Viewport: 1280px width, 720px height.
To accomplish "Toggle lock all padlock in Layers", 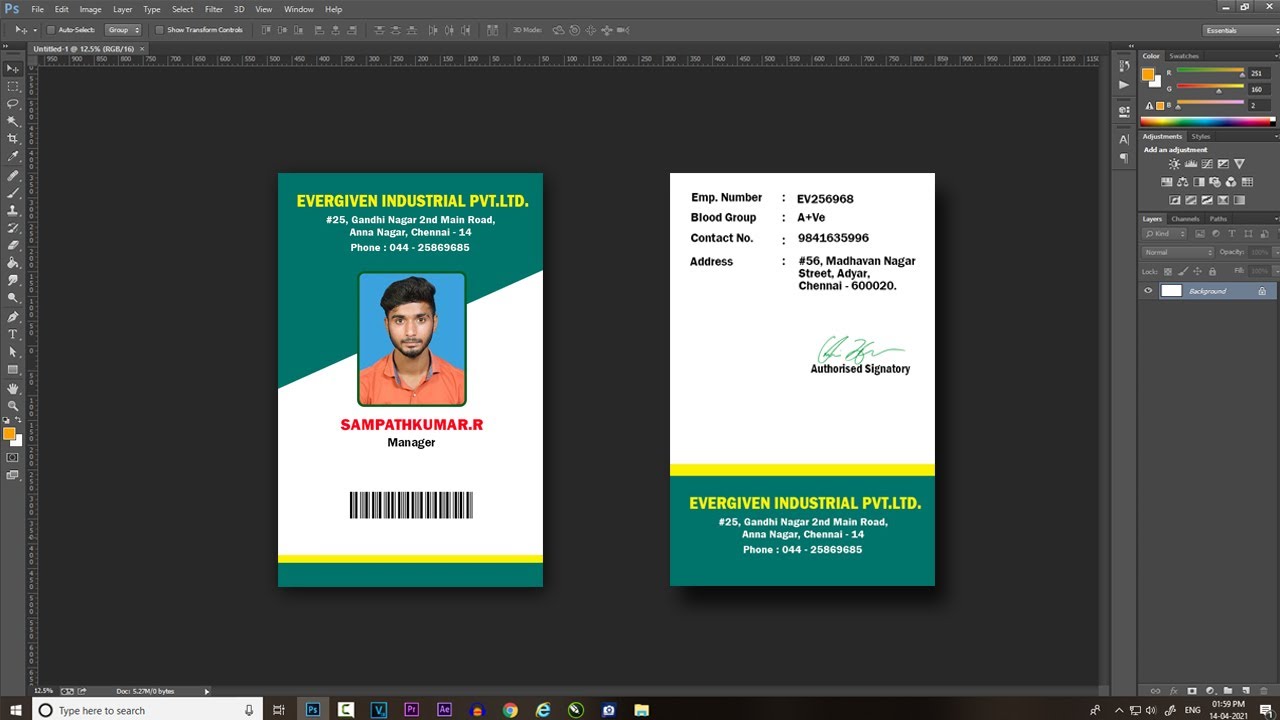I will click(x=1212, y=271).
